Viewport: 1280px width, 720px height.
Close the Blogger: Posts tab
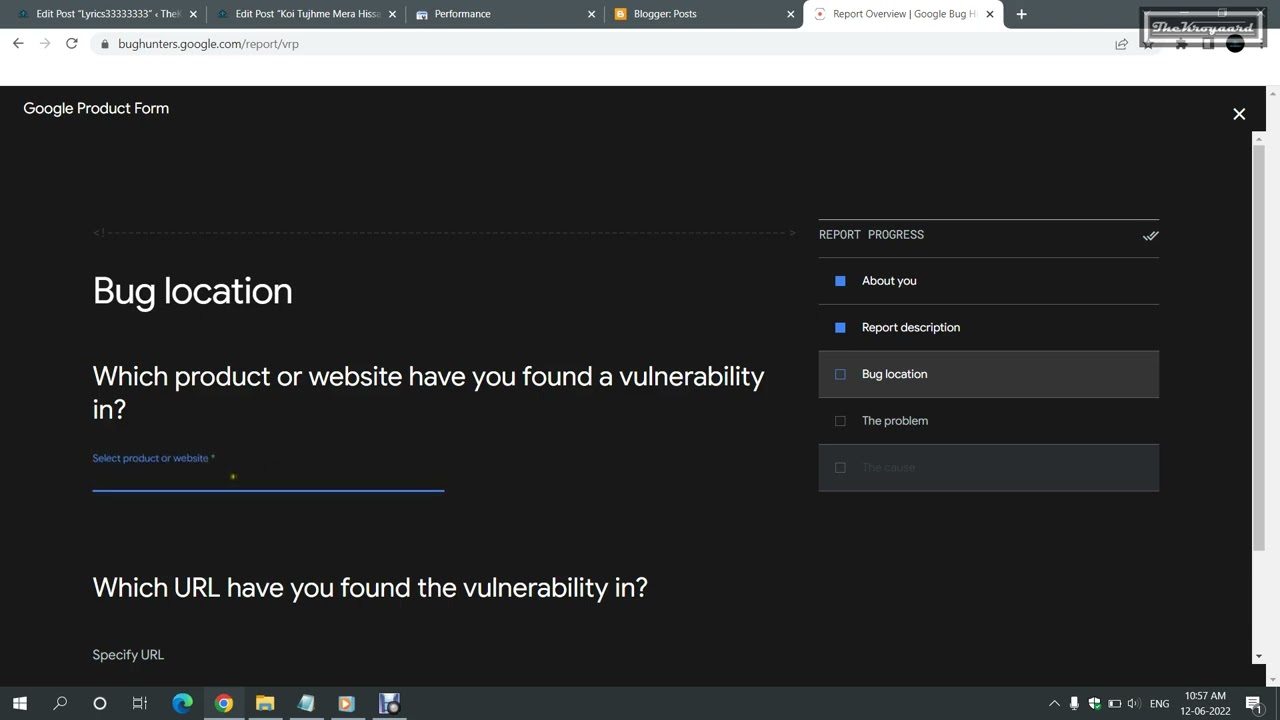click(791, 14)
